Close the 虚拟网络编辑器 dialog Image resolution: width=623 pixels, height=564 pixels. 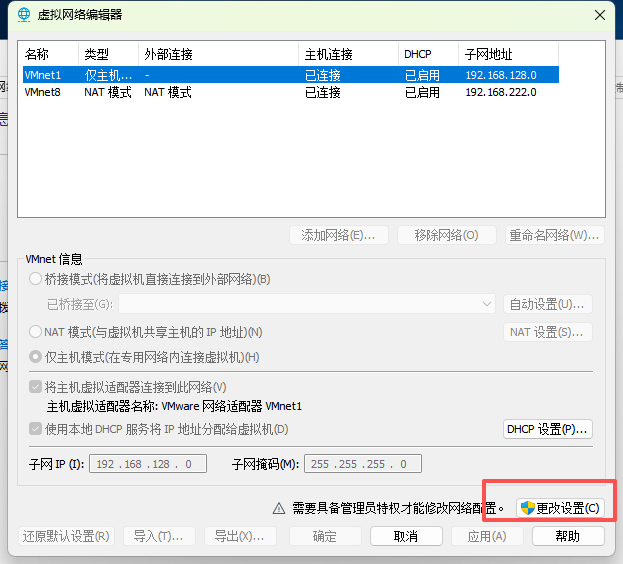tap(600, 15)
